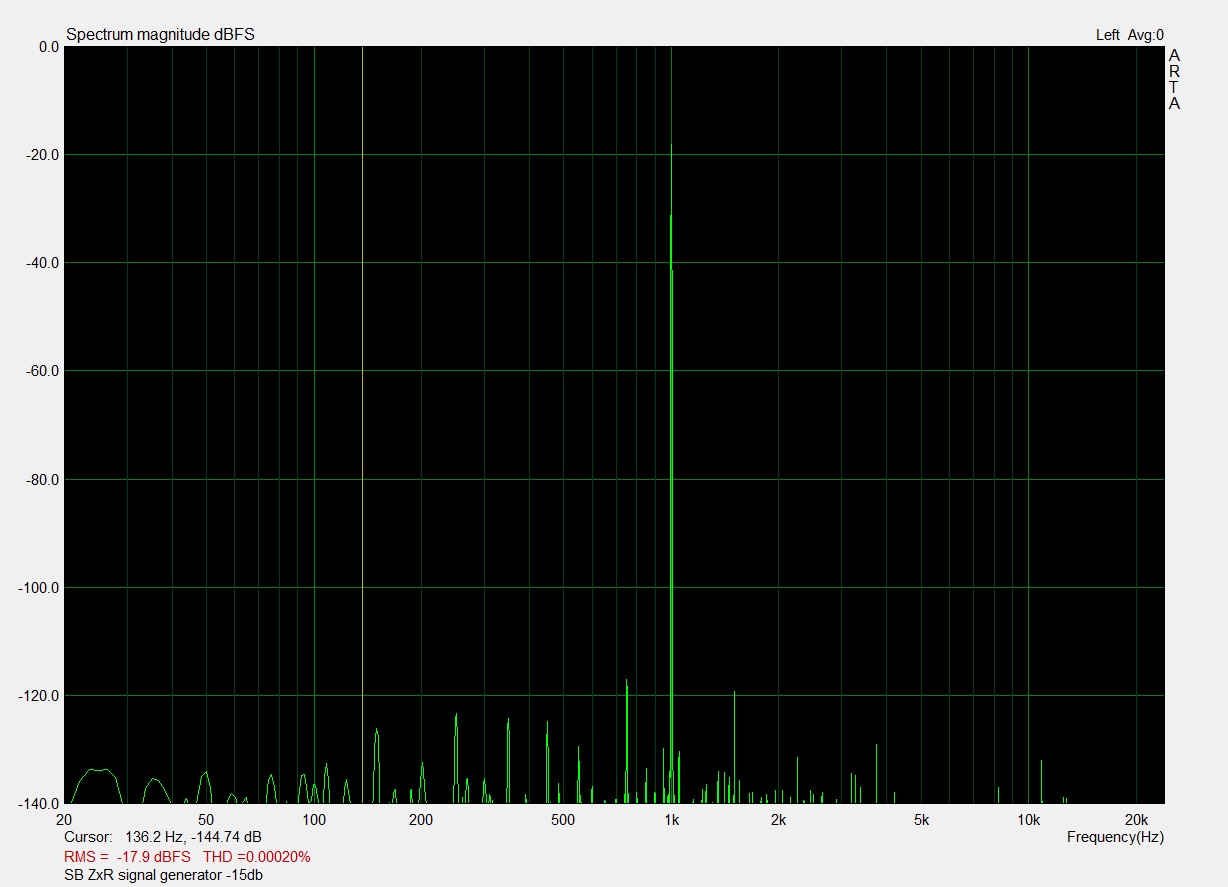
Task: Click the 1k x-axis label
Action: [x=671, y=820]
